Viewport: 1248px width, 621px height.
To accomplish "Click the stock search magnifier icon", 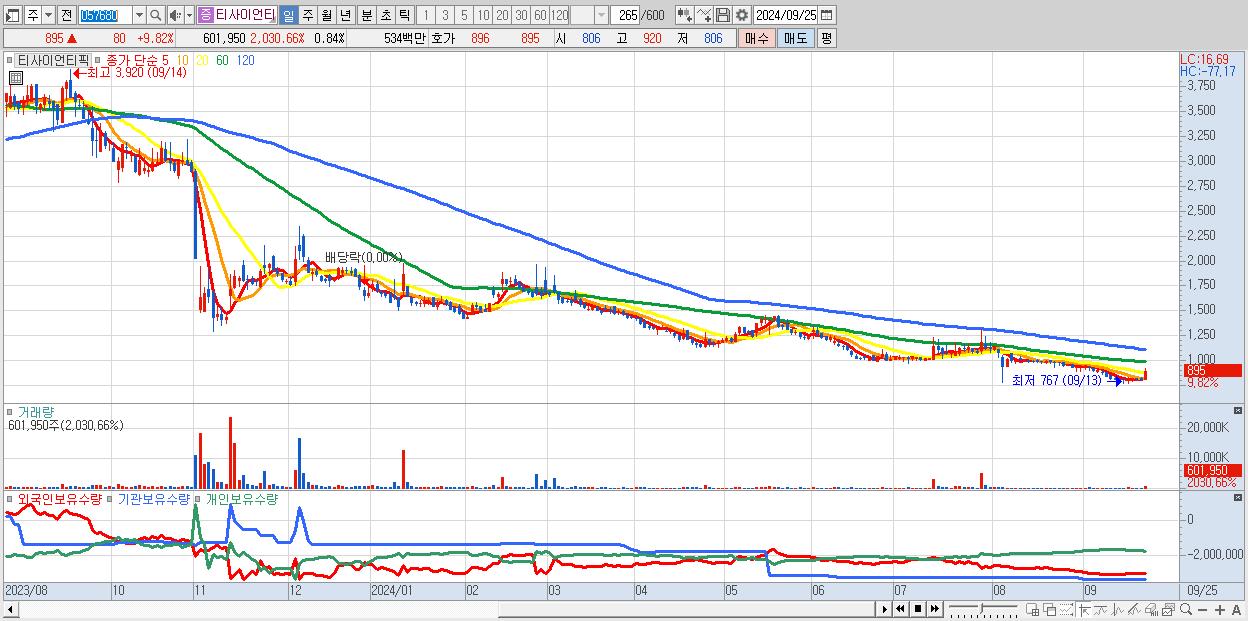I will coord(156,15).
